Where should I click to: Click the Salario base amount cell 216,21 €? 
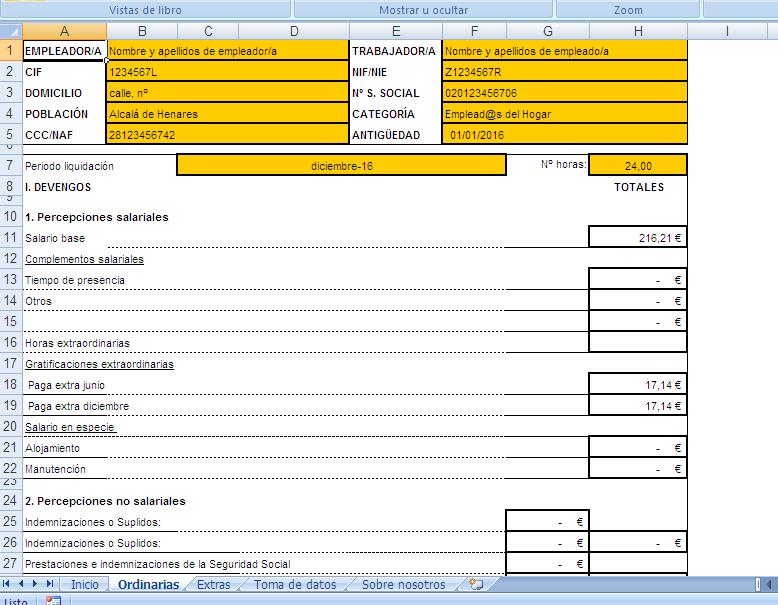coord(637,237)
